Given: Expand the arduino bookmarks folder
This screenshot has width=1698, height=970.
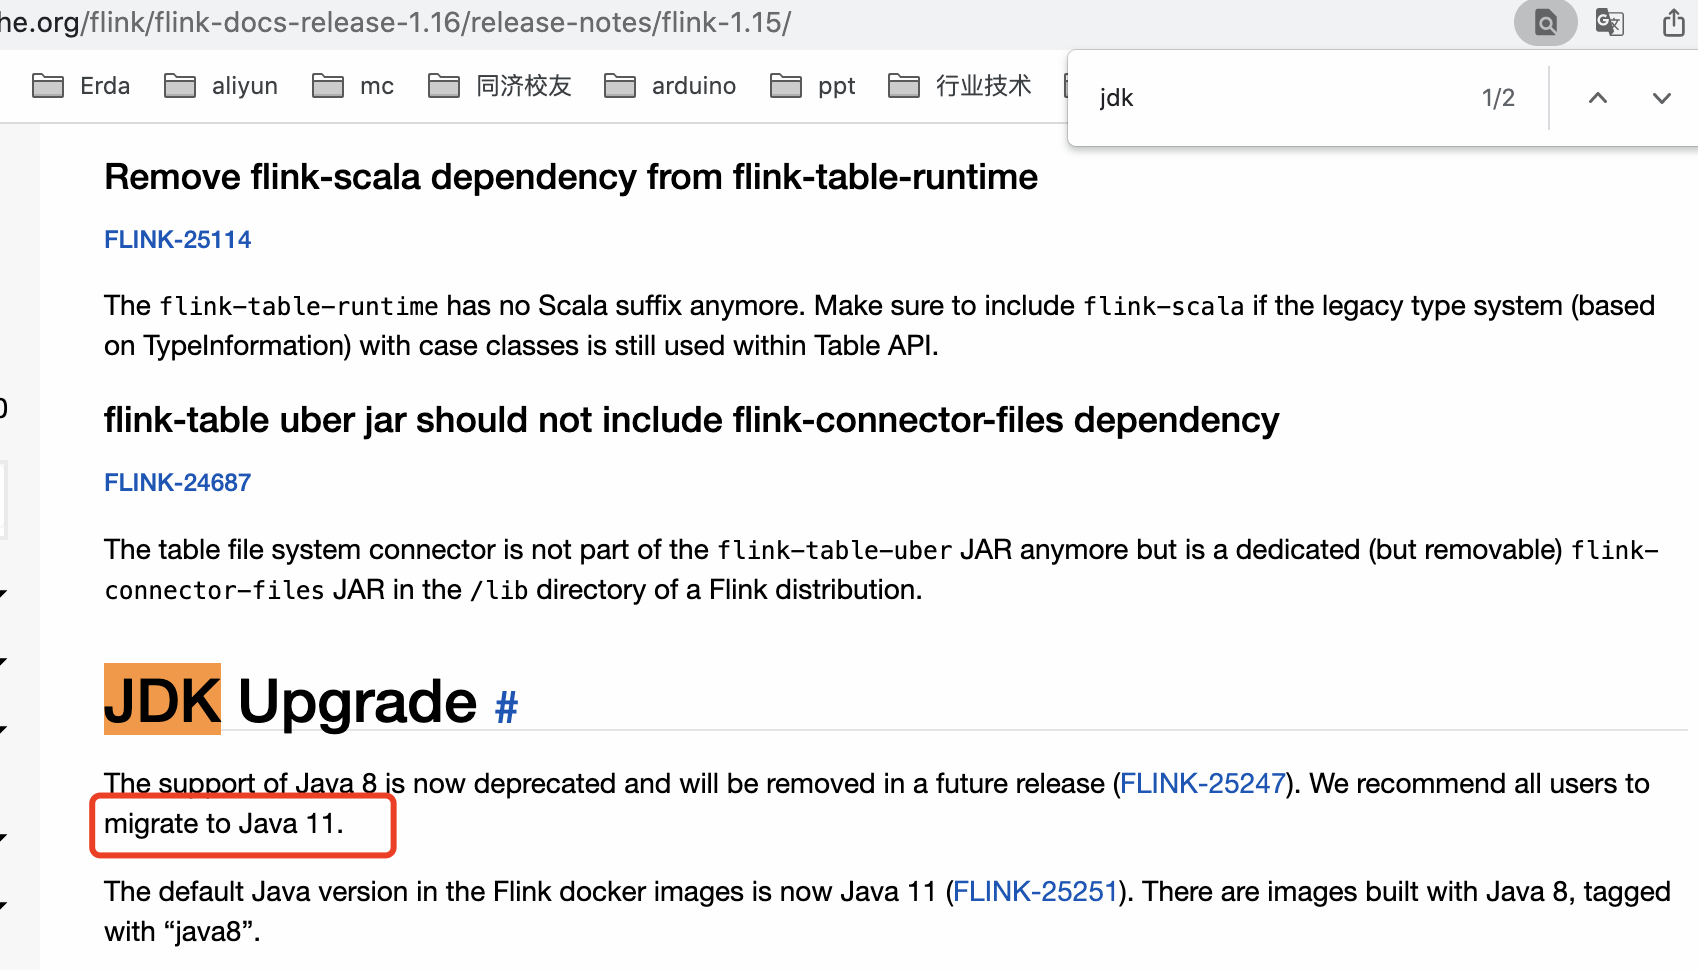Looking at the screenshot, I should [x=670, y=86].
